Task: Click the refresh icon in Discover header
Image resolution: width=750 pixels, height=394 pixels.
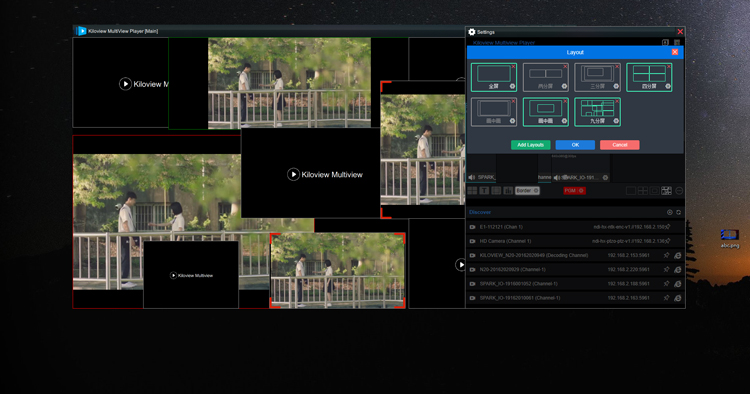Action: tap(678, 212)
